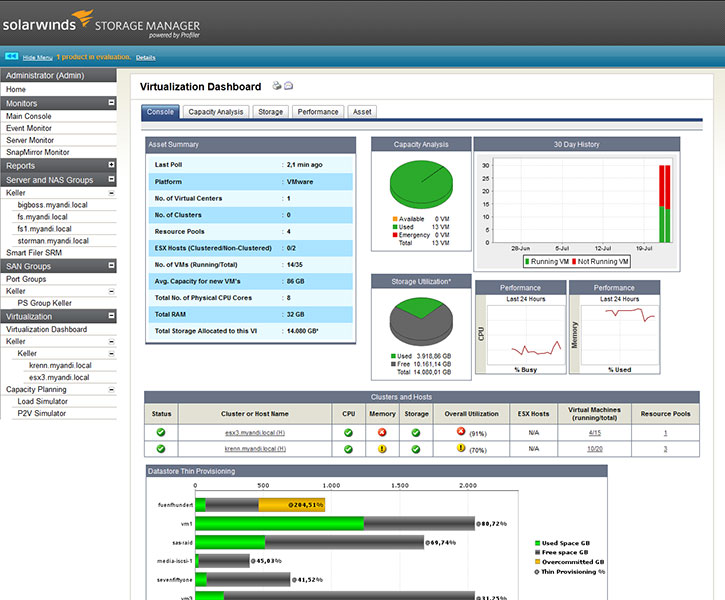
Task: Select esx3.myandi.local in sidebar tree
Action: click(59, 378)
